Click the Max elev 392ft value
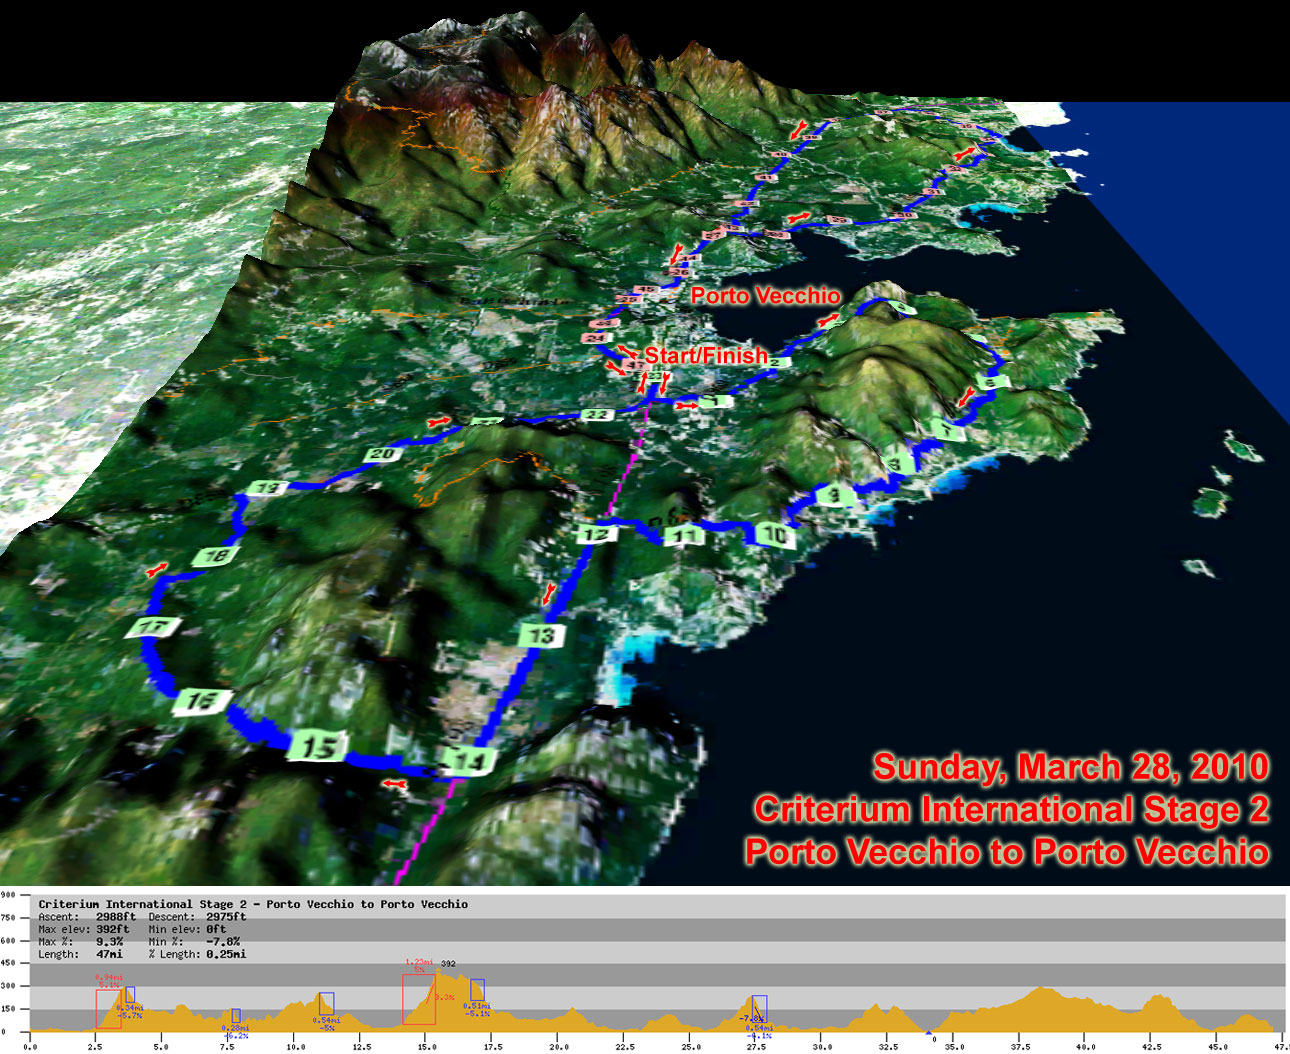Image resolution: width=1290 pixels, height=1054 pixels. click(x=113, y=929)
